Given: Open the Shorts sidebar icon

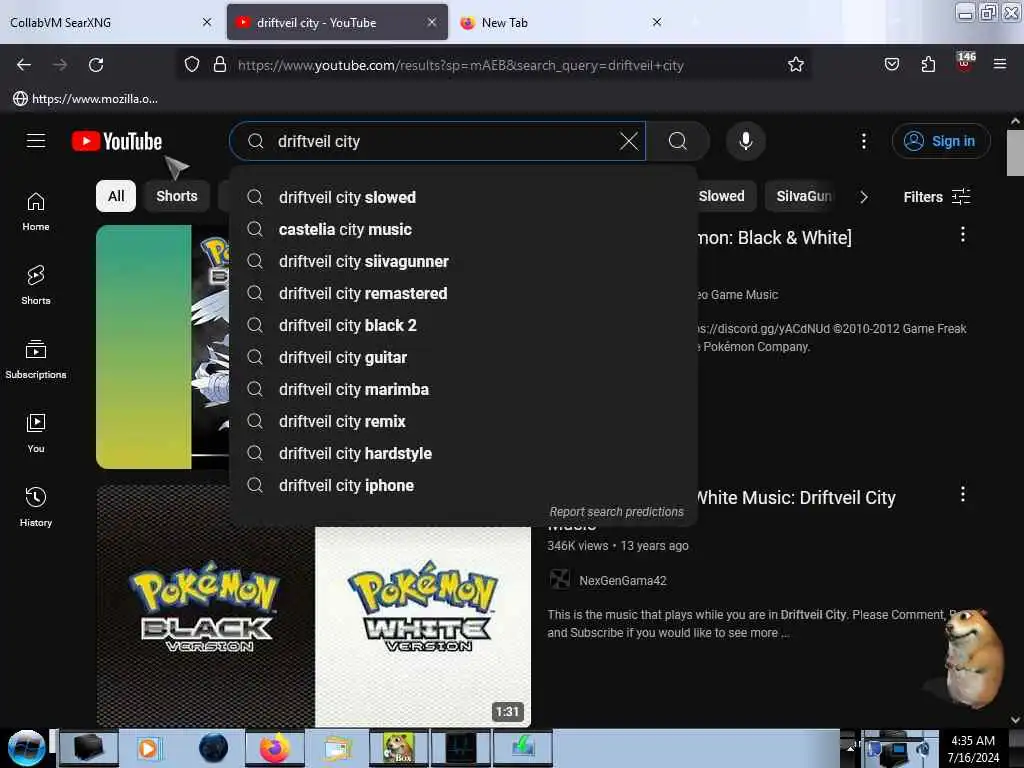Looking at the screenshot, I should pyautogui.click(x=36, y=285).
